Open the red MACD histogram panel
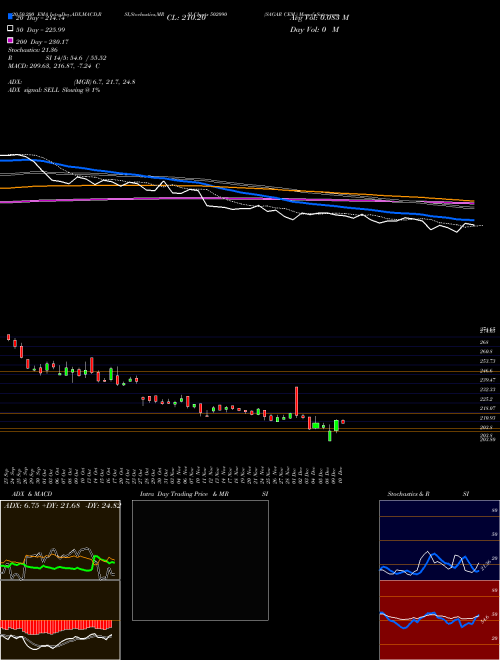Image resolution: width=500 pixels, height=660 pixels. tap(60, 620)
